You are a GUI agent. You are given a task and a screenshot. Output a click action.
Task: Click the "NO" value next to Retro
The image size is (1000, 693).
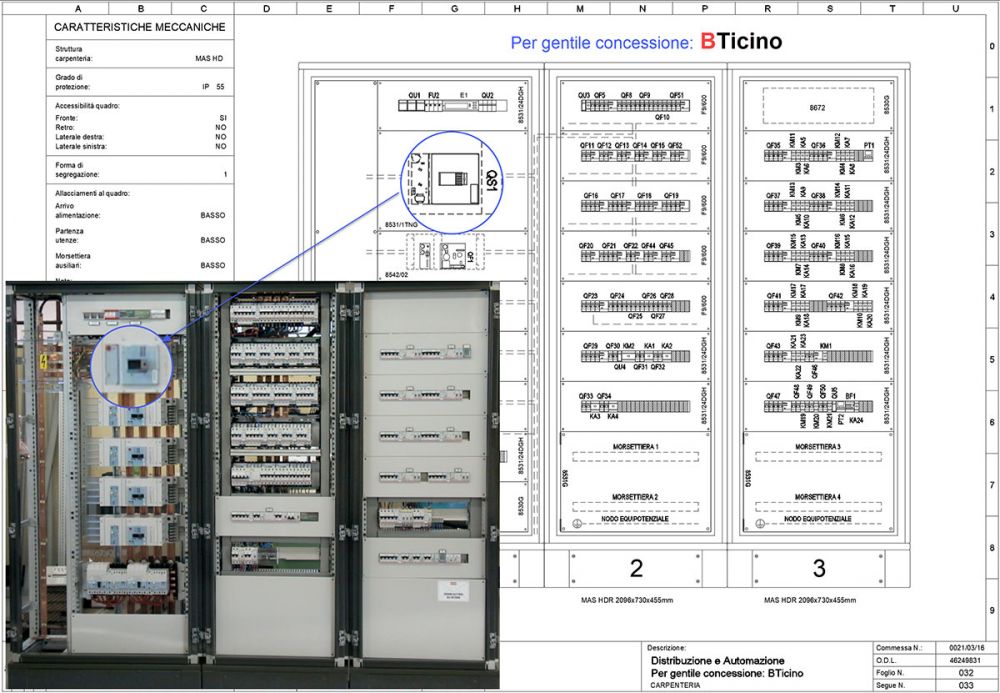[x=221, y=128]
